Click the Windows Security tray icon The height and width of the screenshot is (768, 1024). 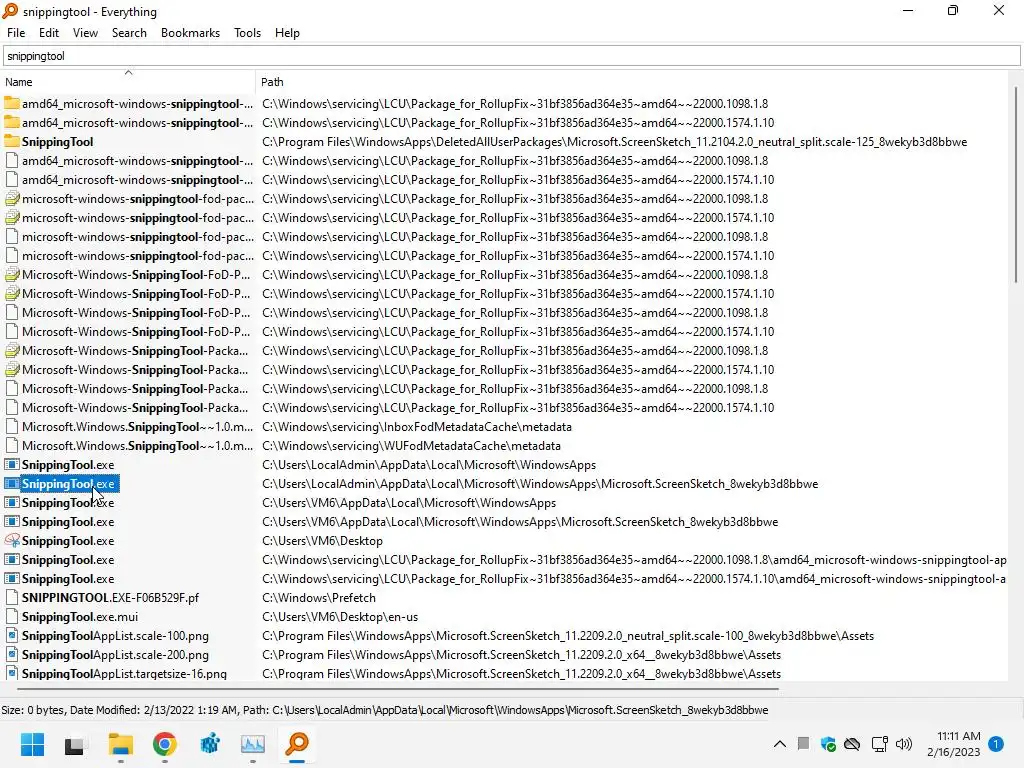[828, 744]
